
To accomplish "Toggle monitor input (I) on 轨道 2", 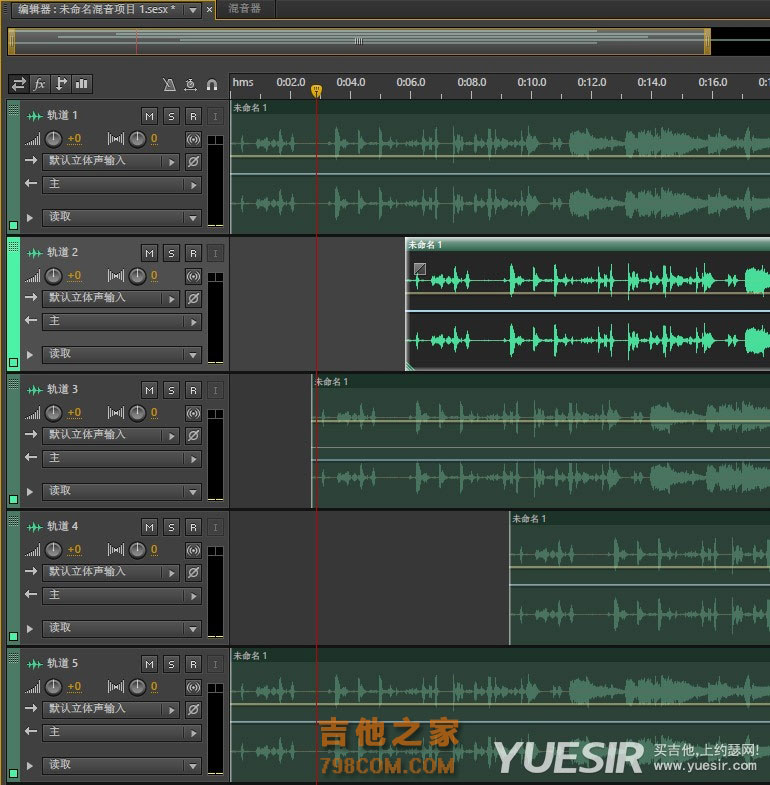I will pyautogui.click(x=215, y=253).
